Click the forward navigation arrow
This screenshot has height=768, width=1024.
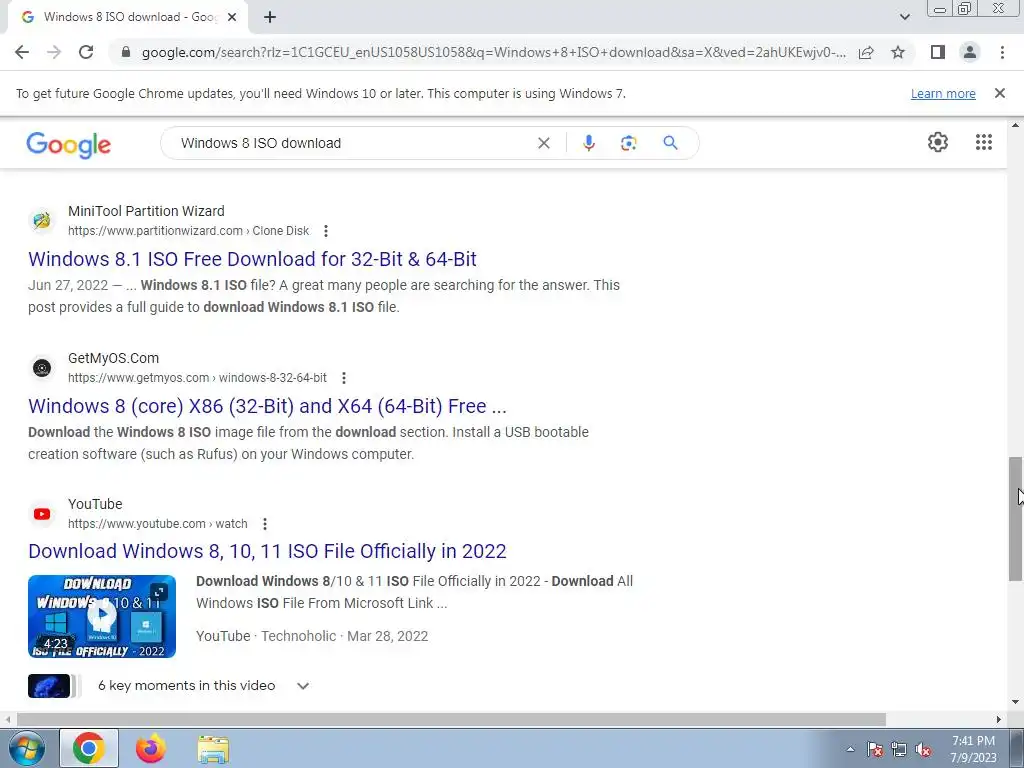click(54, 52)
